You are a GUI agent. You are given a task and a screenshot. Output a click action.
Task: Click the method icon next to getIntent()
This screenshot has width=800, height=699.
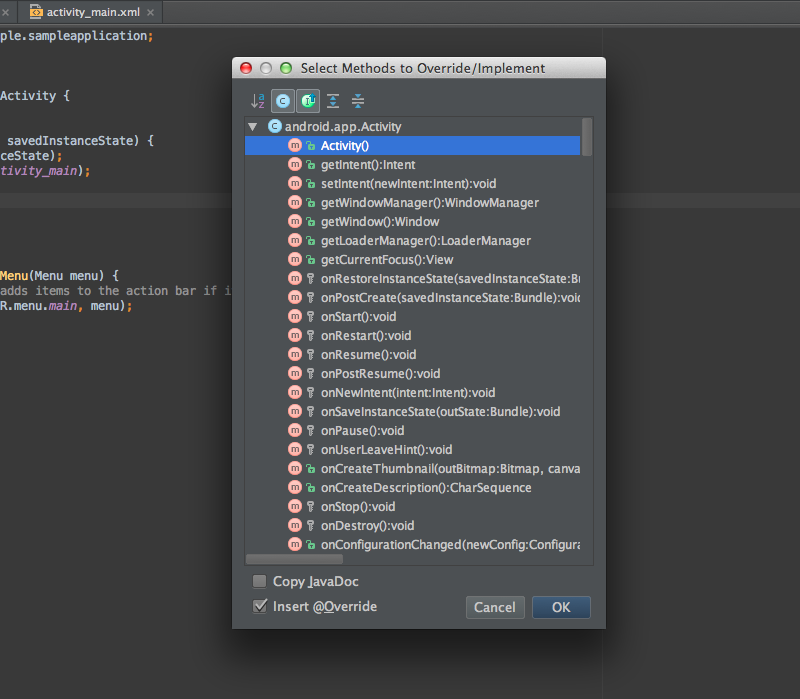[295, 164]
